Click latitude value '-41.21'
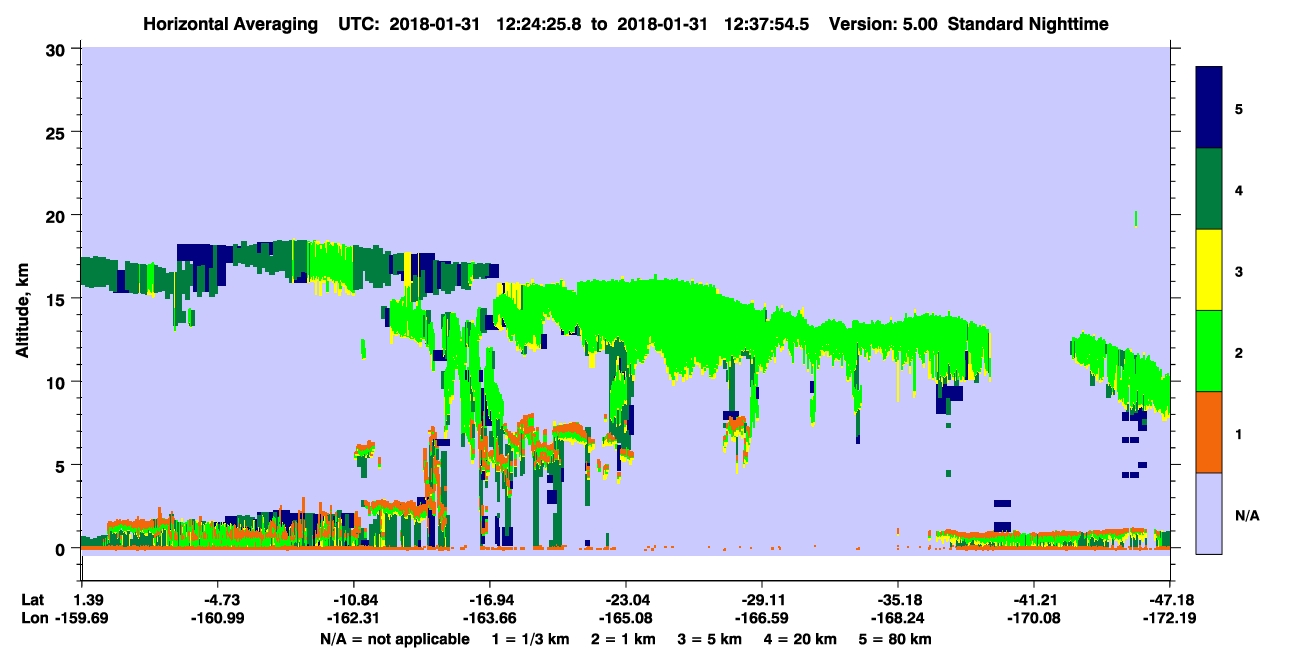This screenshot has width=1300, height=667. click(x=1034, y=600)
